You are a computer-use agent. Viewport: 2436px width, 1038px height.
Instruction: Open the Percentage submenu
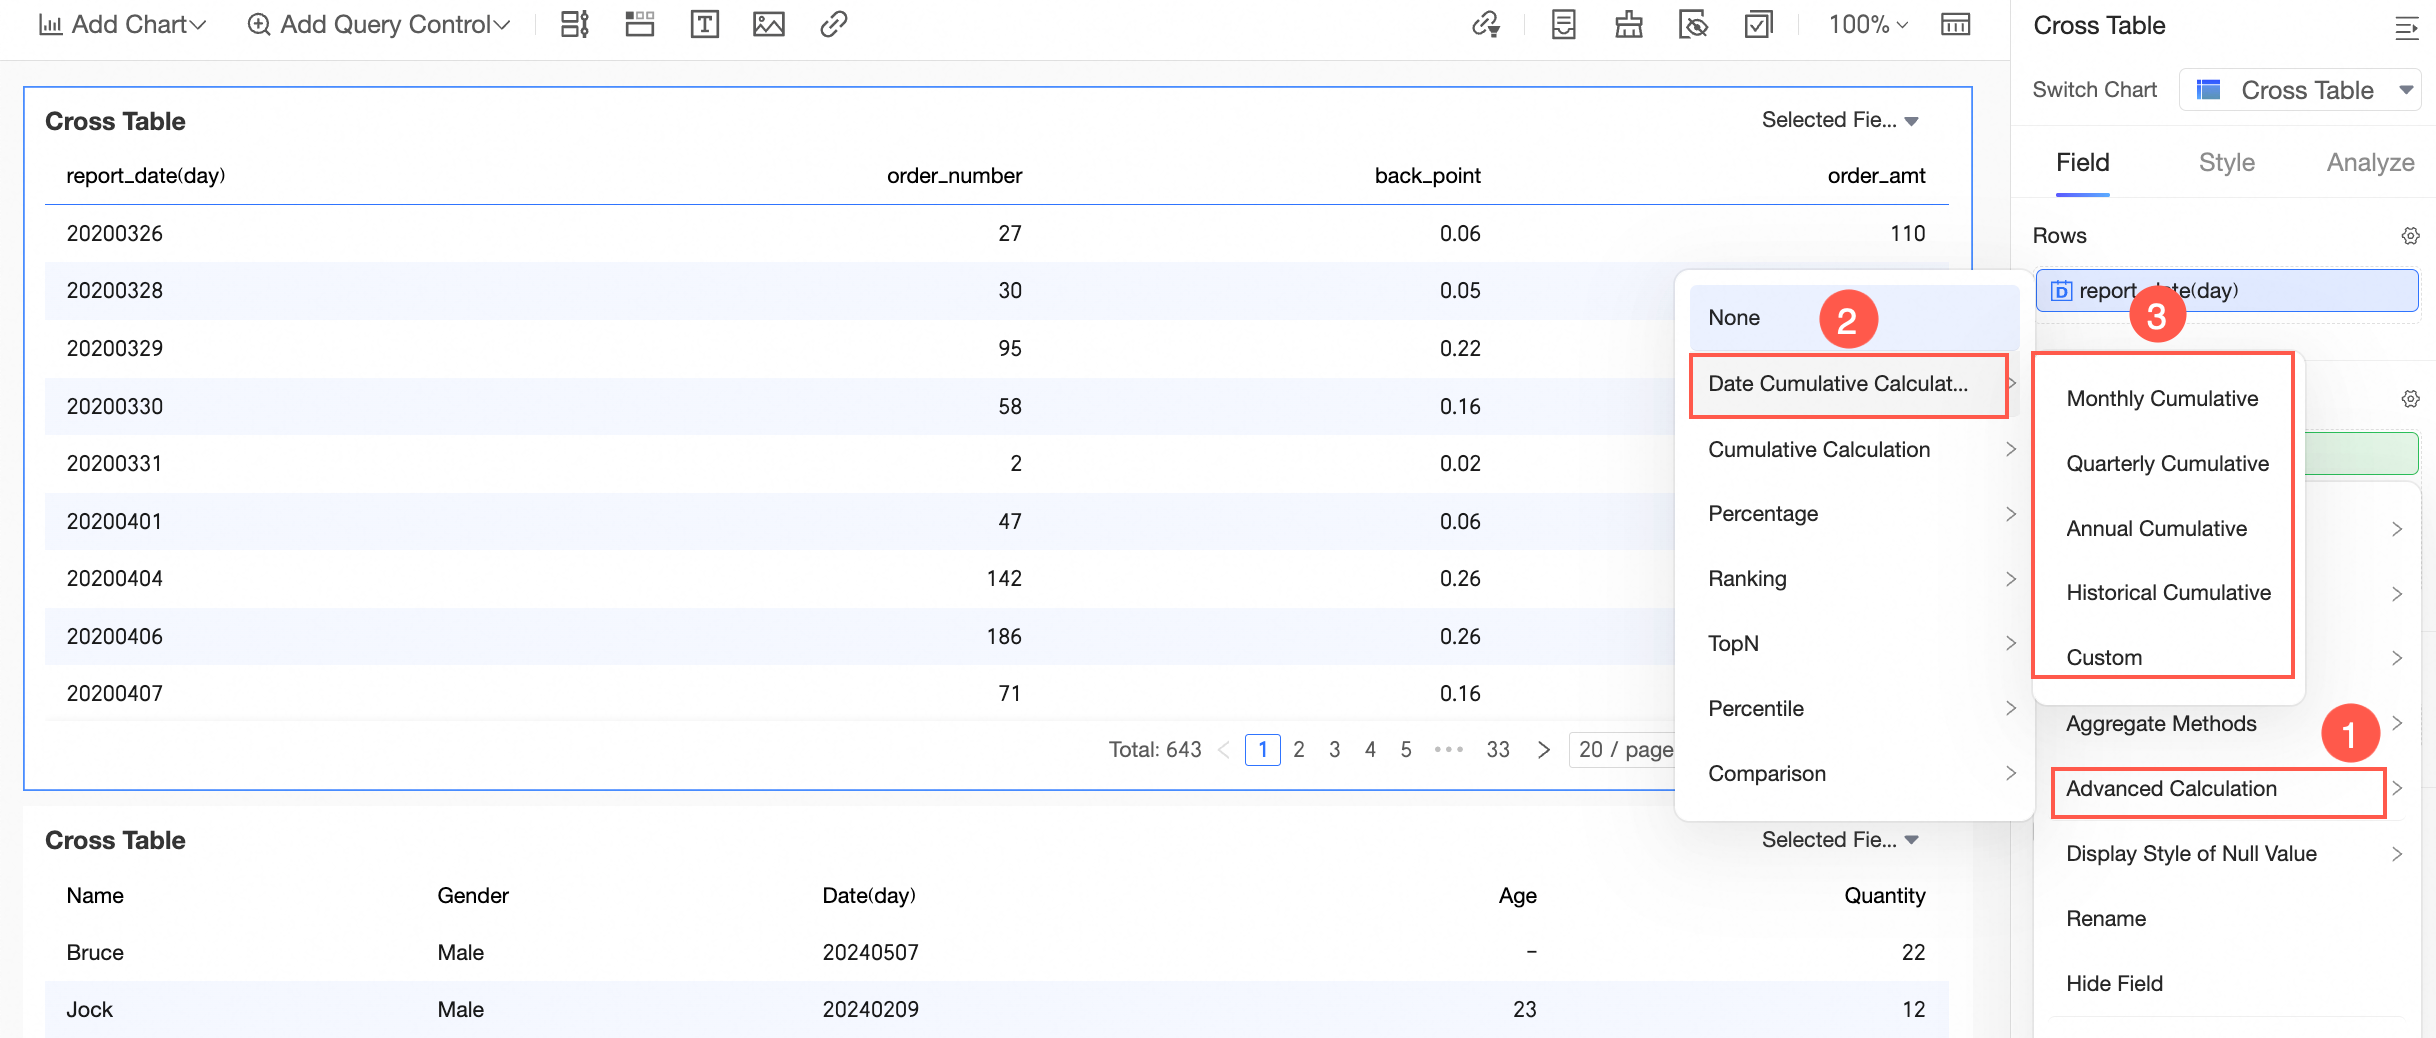pos(1855,514)
